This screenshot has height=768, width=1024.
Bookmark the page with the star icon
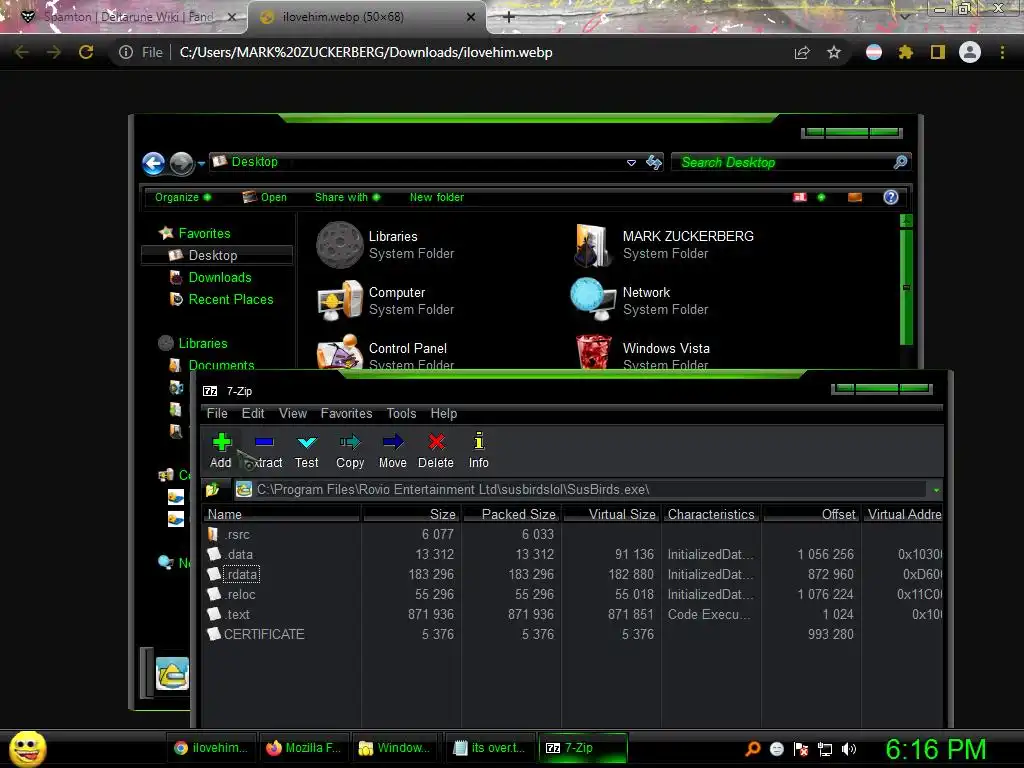coord(834,52)
